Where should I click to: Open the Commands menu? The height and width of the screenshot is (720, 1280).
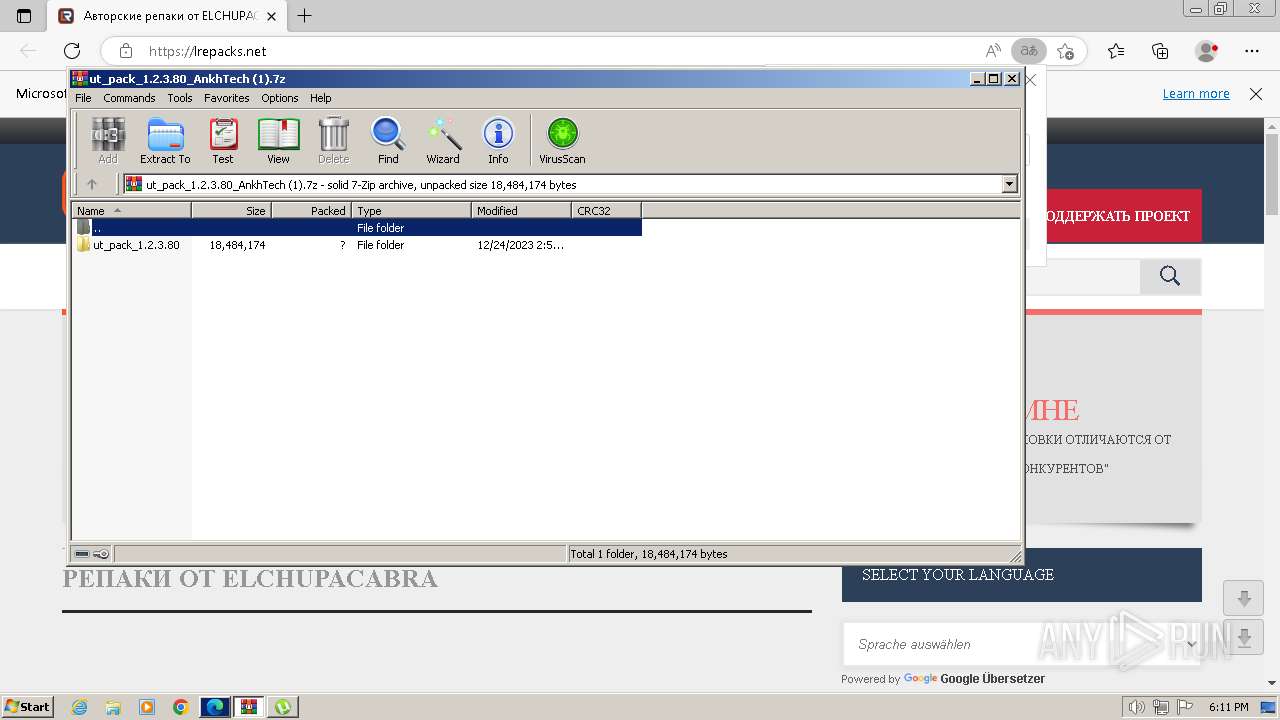click(x=129, y=98)
